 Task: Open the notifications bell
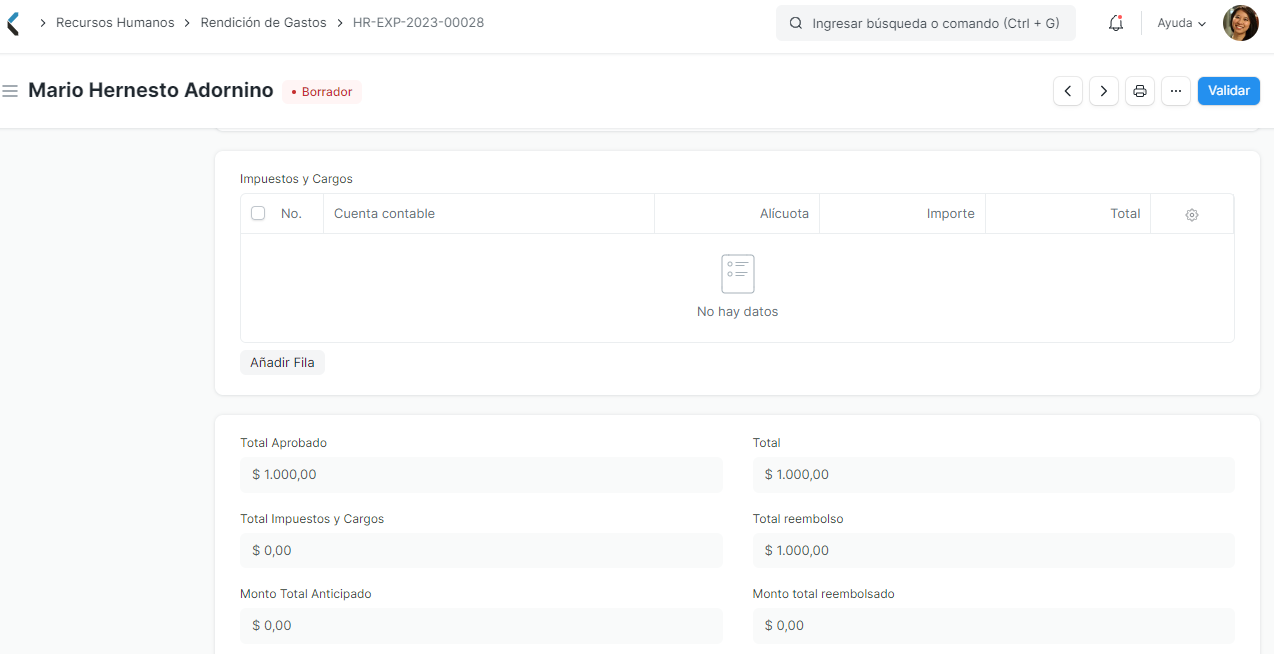point(1116,23)
